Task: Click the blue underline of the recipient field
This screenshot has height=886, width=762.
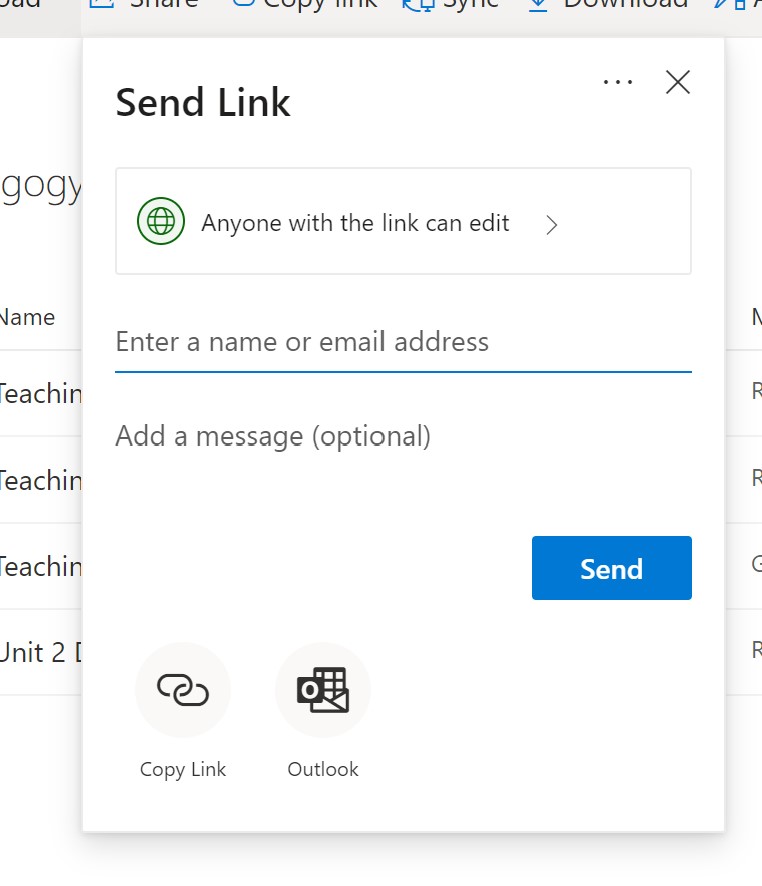Action: 403,371
